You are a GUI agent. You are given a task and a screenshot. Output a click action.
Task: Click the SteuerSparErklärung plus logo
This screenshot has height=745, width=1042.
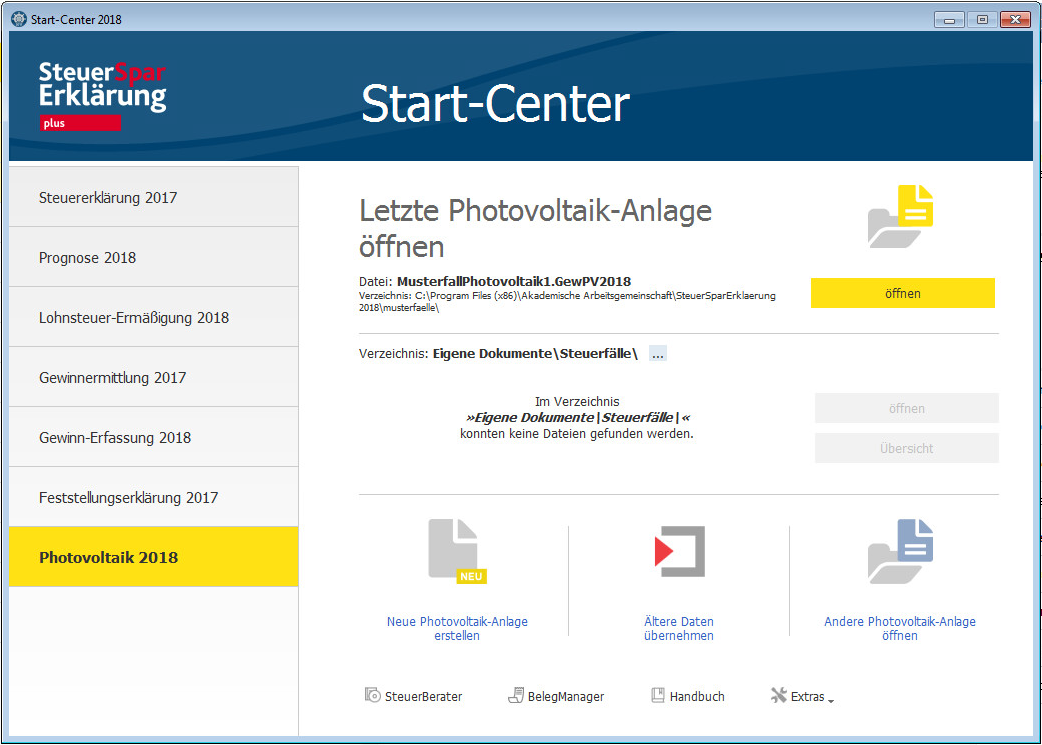102,95
